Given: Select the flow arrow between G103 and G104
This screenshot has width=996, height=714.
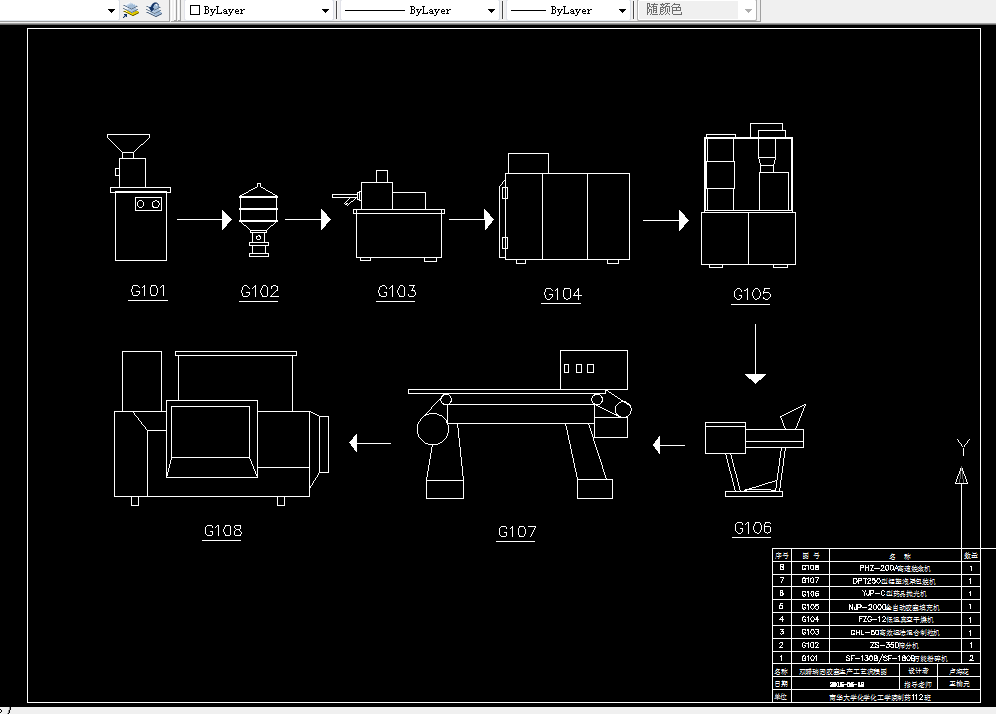Looking at the screenshot, I should pyautogui.click(x=471, y=220).
